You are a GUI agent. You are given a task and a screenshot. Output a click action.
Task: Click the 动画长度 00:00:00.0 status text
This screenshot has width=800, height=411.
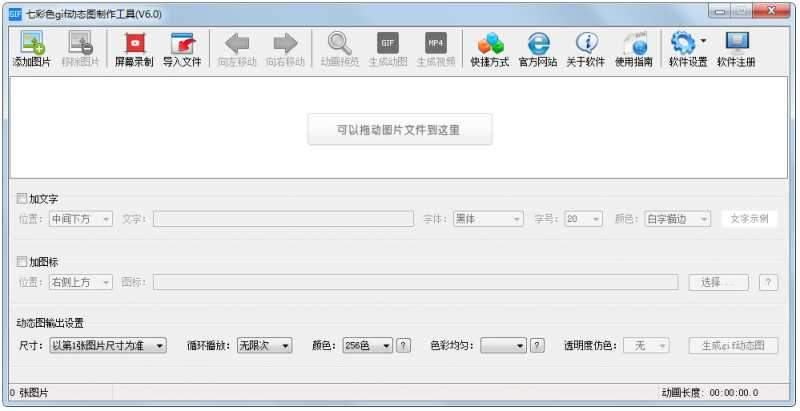710,393
